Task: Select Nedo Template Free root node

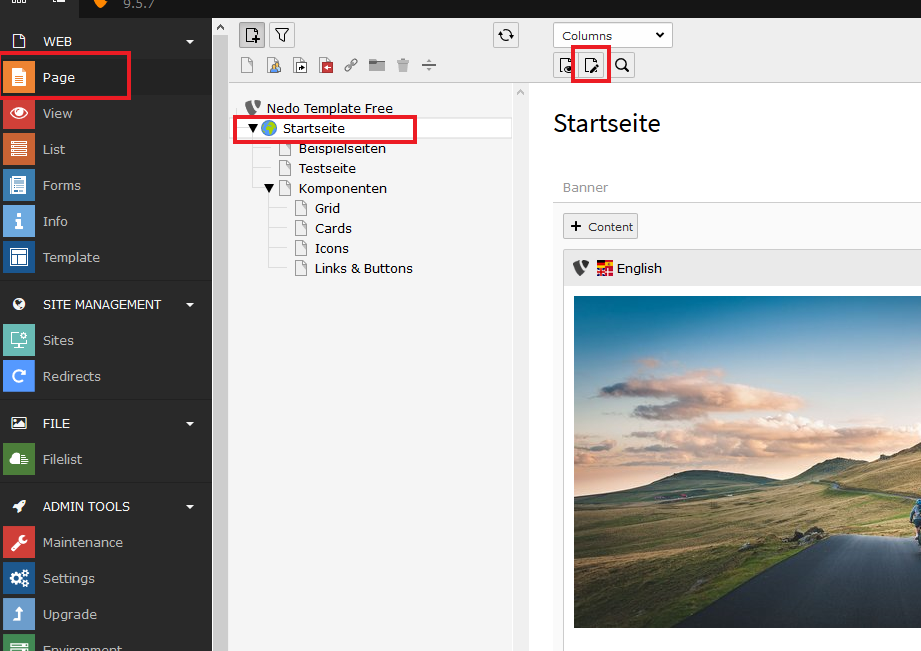Action: coord(330,108)
